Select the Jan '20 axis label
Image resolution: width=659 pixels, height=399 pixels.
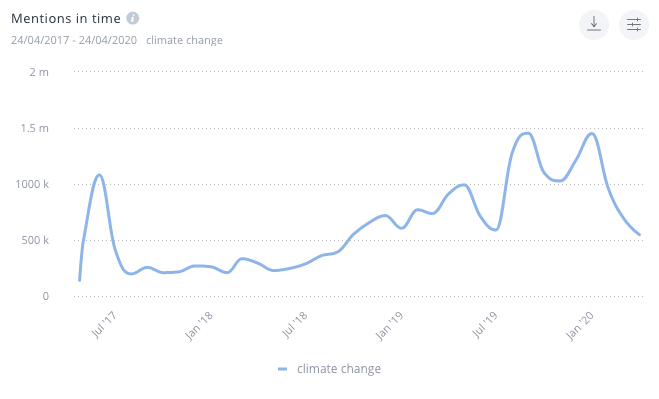pos(580,326)
